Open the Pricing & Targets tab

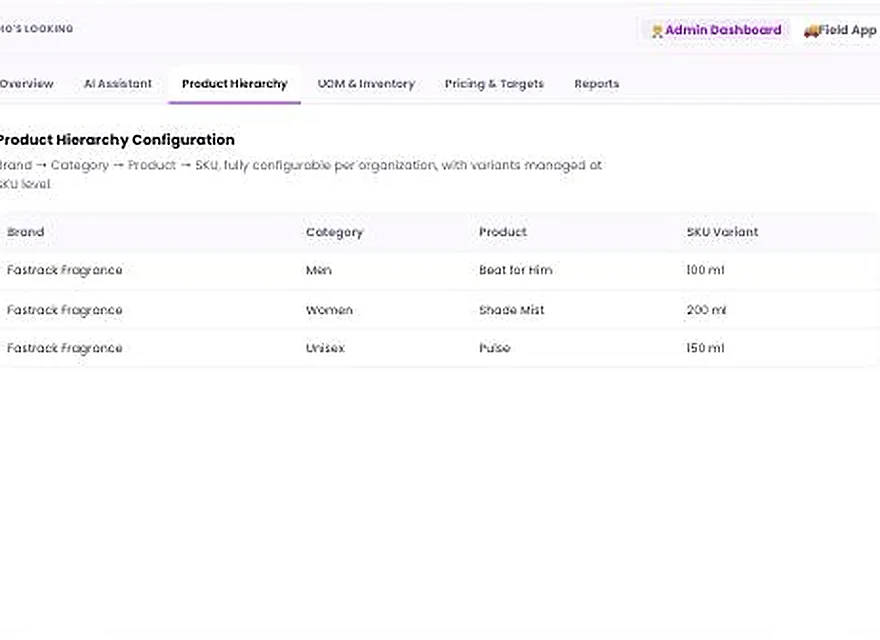pyautogui.click(x=494, y=84)
